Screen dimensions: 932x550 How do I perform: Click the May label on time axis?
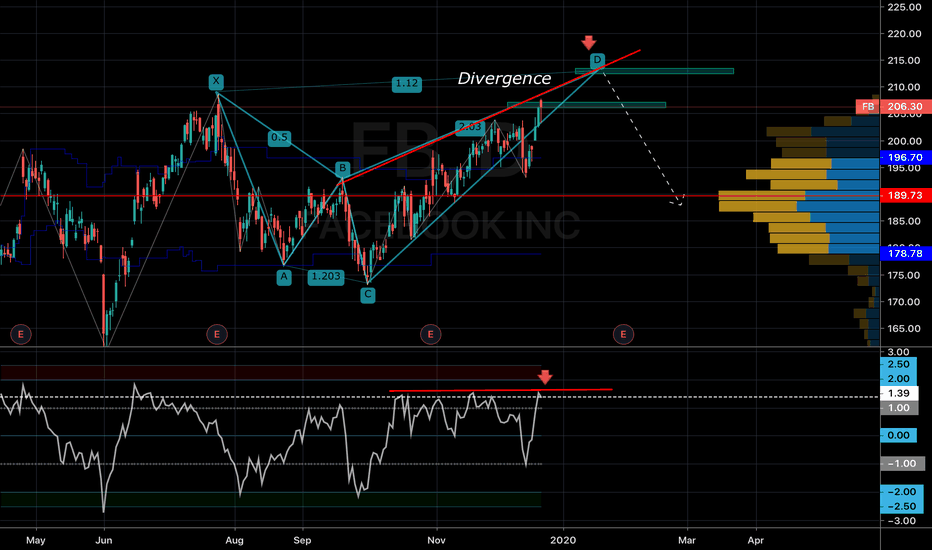click(x=36, y=540)
